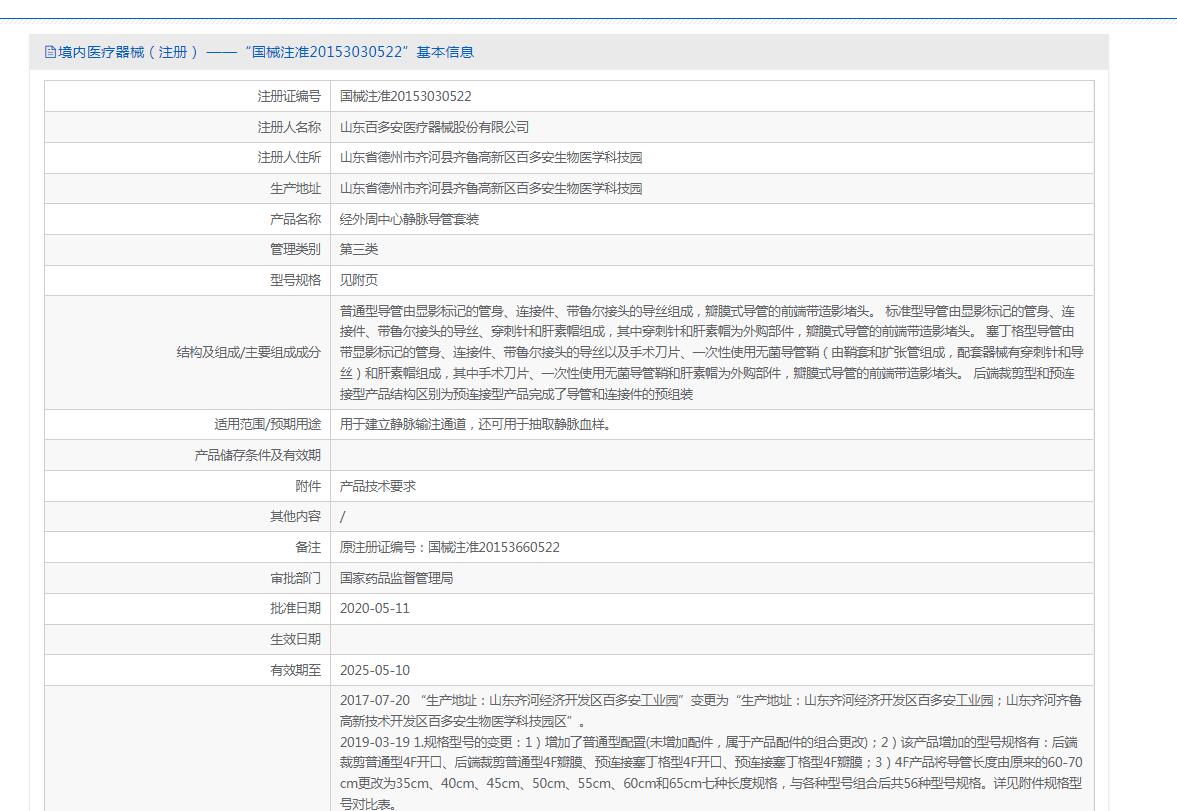
Task: Click the 其他内容 label cell
Action: pyautogui.click(x=188, y=517)
